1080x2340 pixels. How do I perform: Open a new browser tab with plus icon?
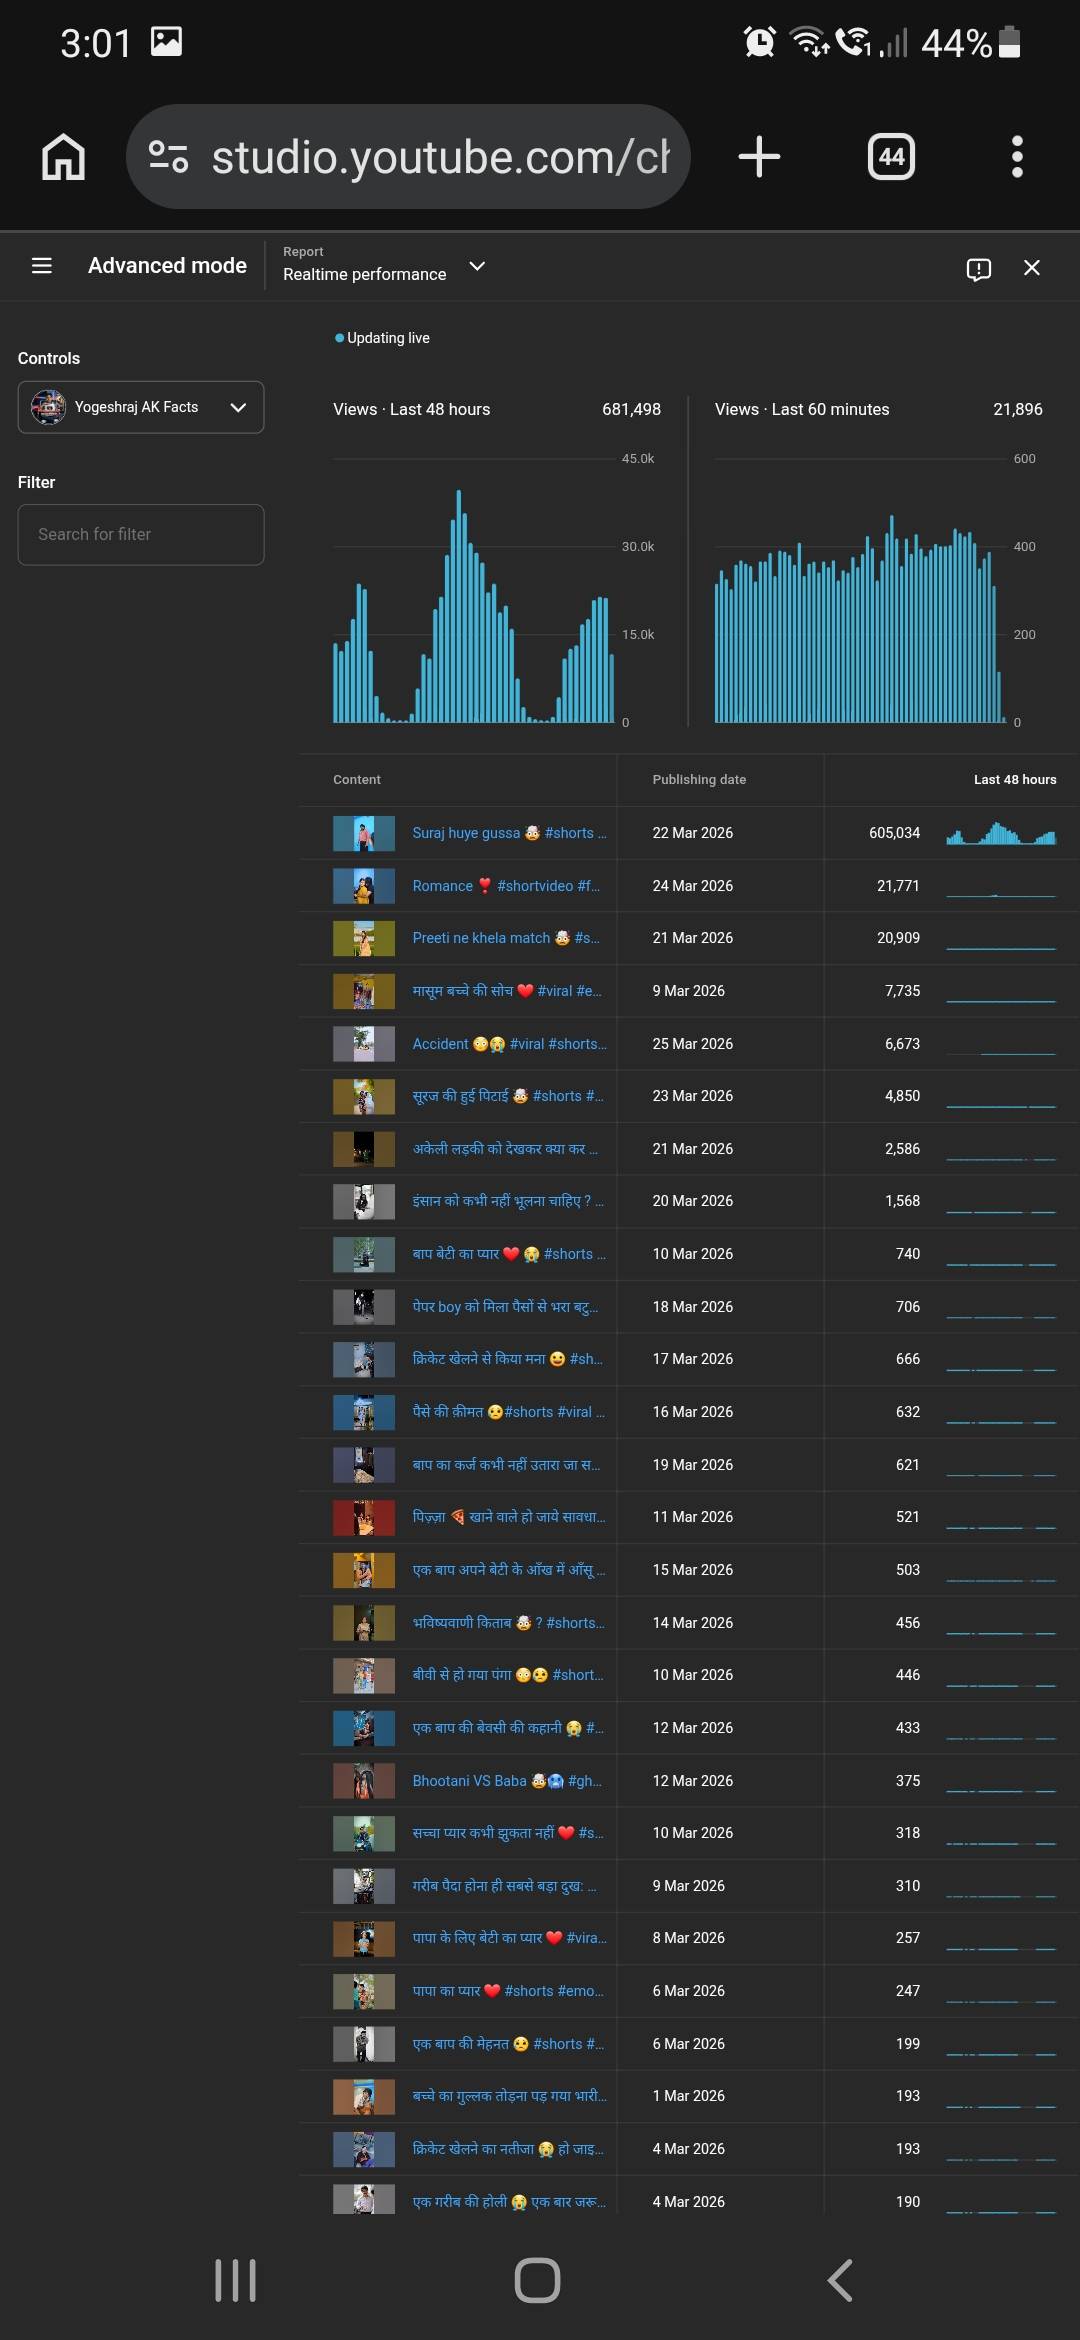click(x=759, y=157)
